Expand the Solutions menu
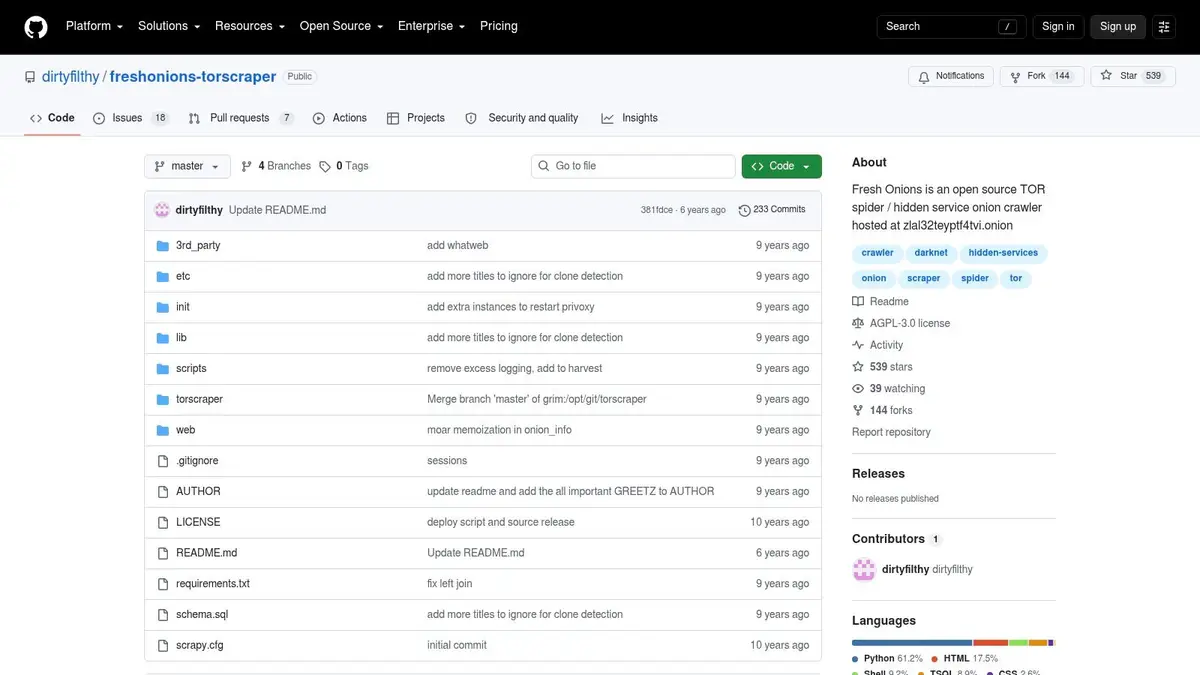Viewport: 1200px width, 675px height. click(x=169, y=26)
